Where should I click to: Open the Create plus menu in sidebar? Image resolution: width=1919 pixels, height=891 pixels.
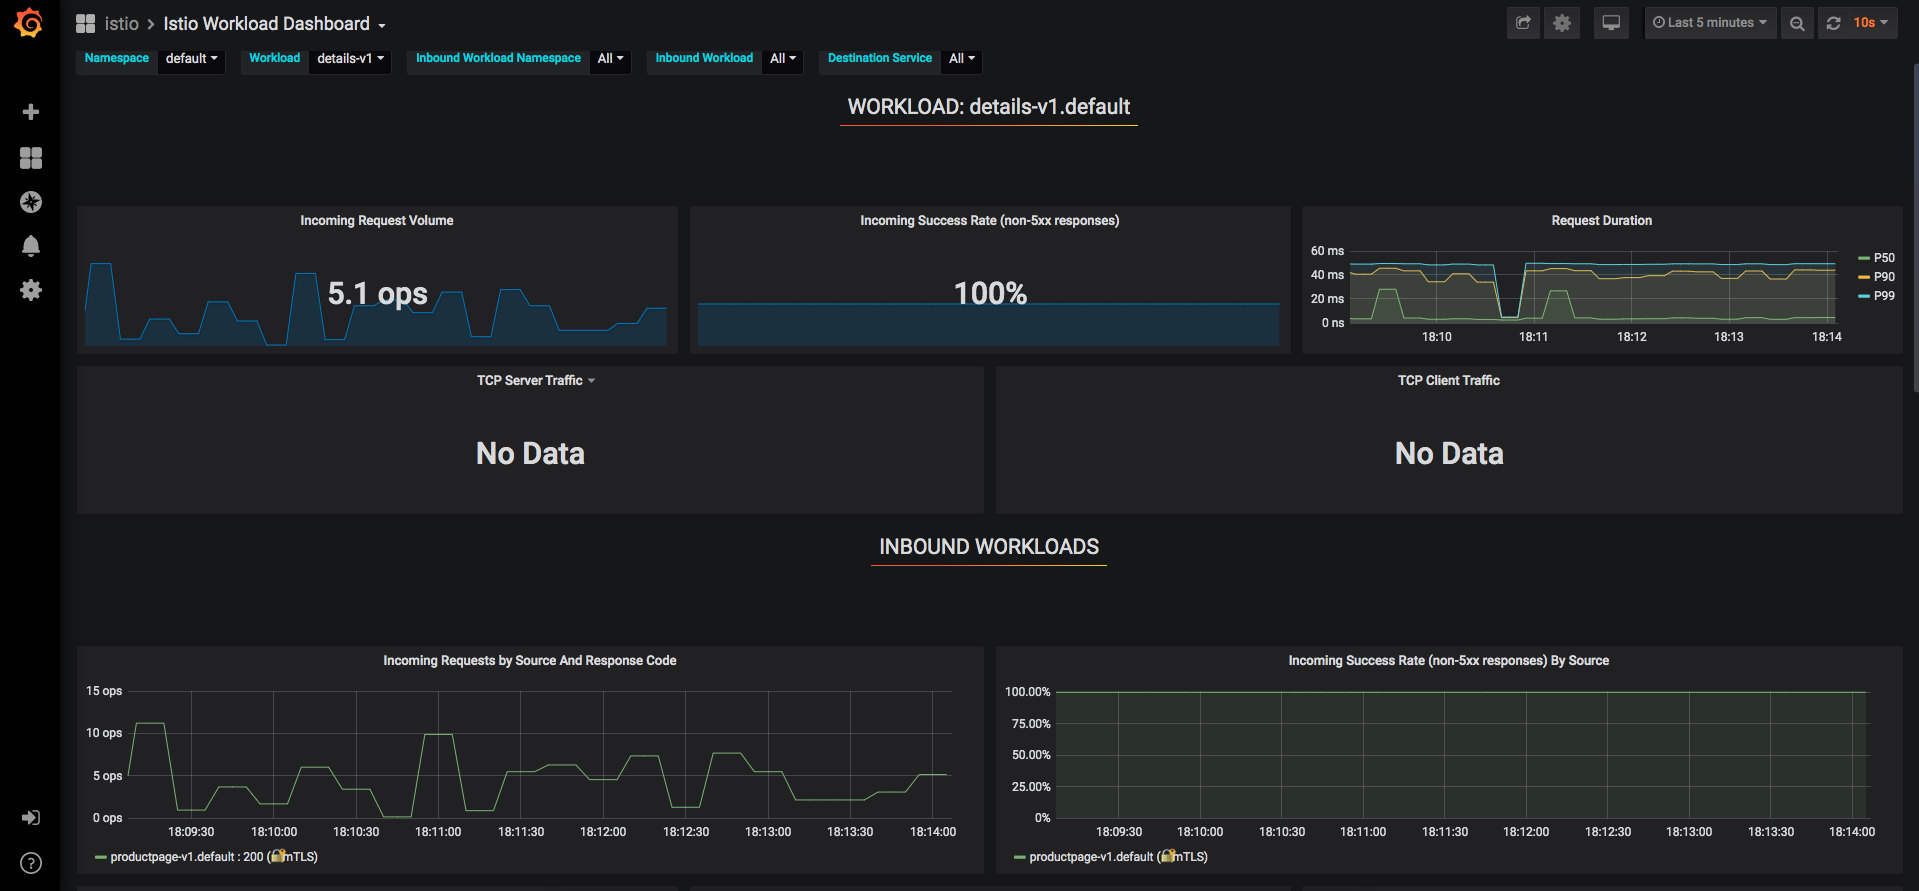coord(31,112)
